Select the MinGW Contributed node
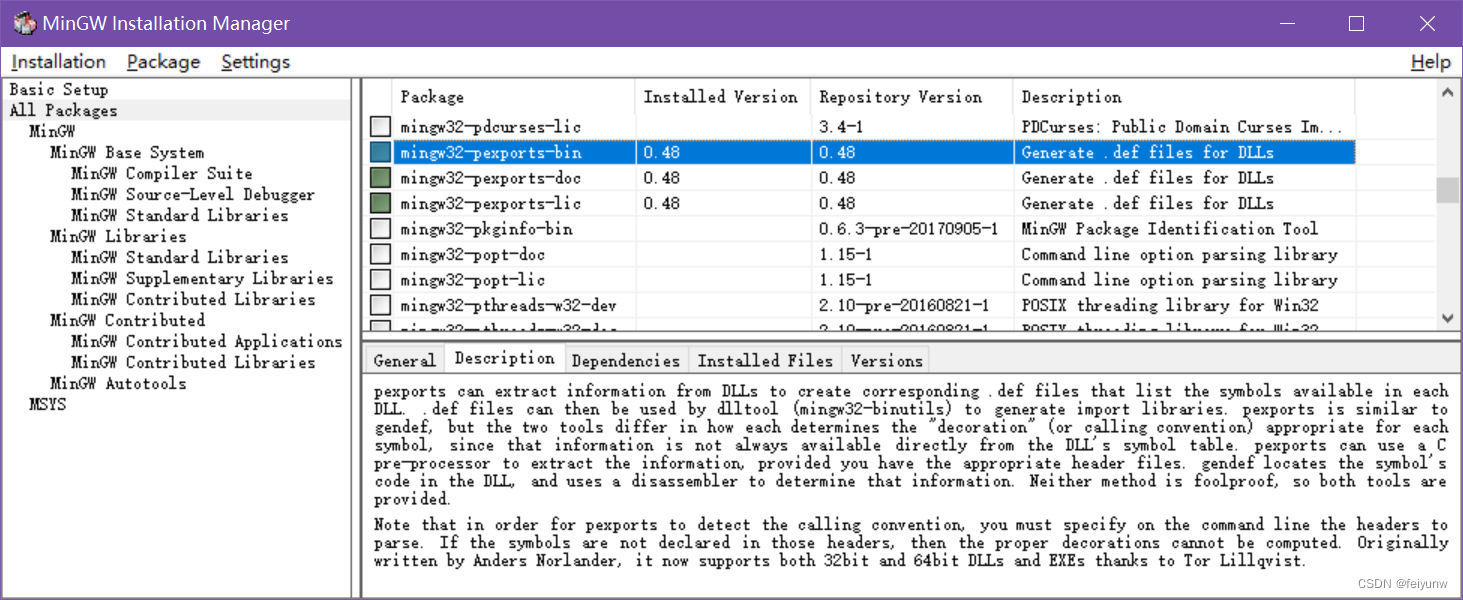The width and height of the screenshot is (1463, 600). tap(127, 320)
